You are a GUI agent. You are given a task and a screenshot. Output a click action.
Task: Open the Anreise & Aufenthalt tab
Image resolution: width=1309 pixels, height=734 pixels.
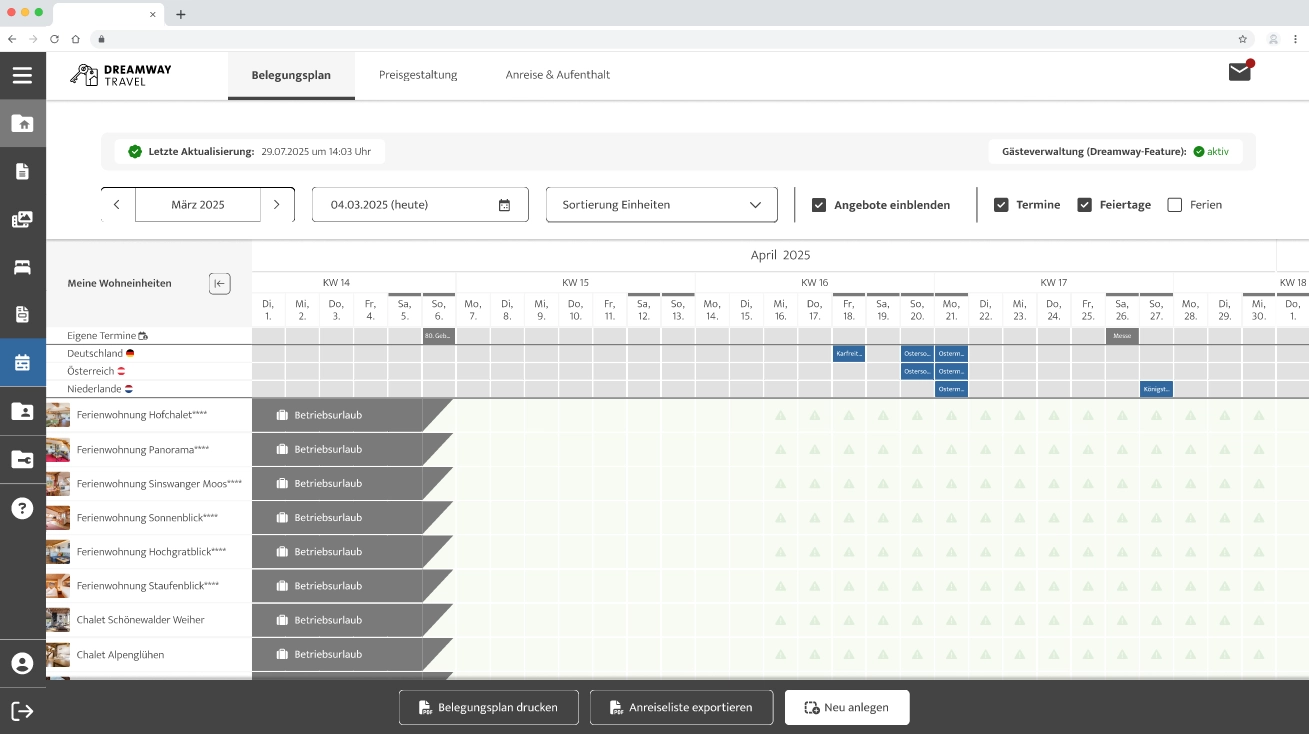coord(557,75)
